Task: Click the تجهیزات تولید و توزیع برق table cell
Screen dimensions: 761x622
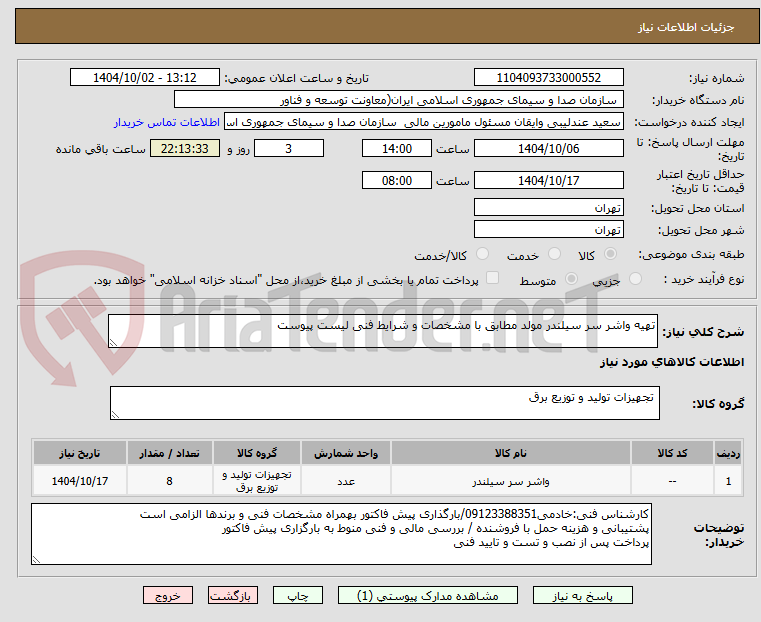Action: [x=257, y=481]
